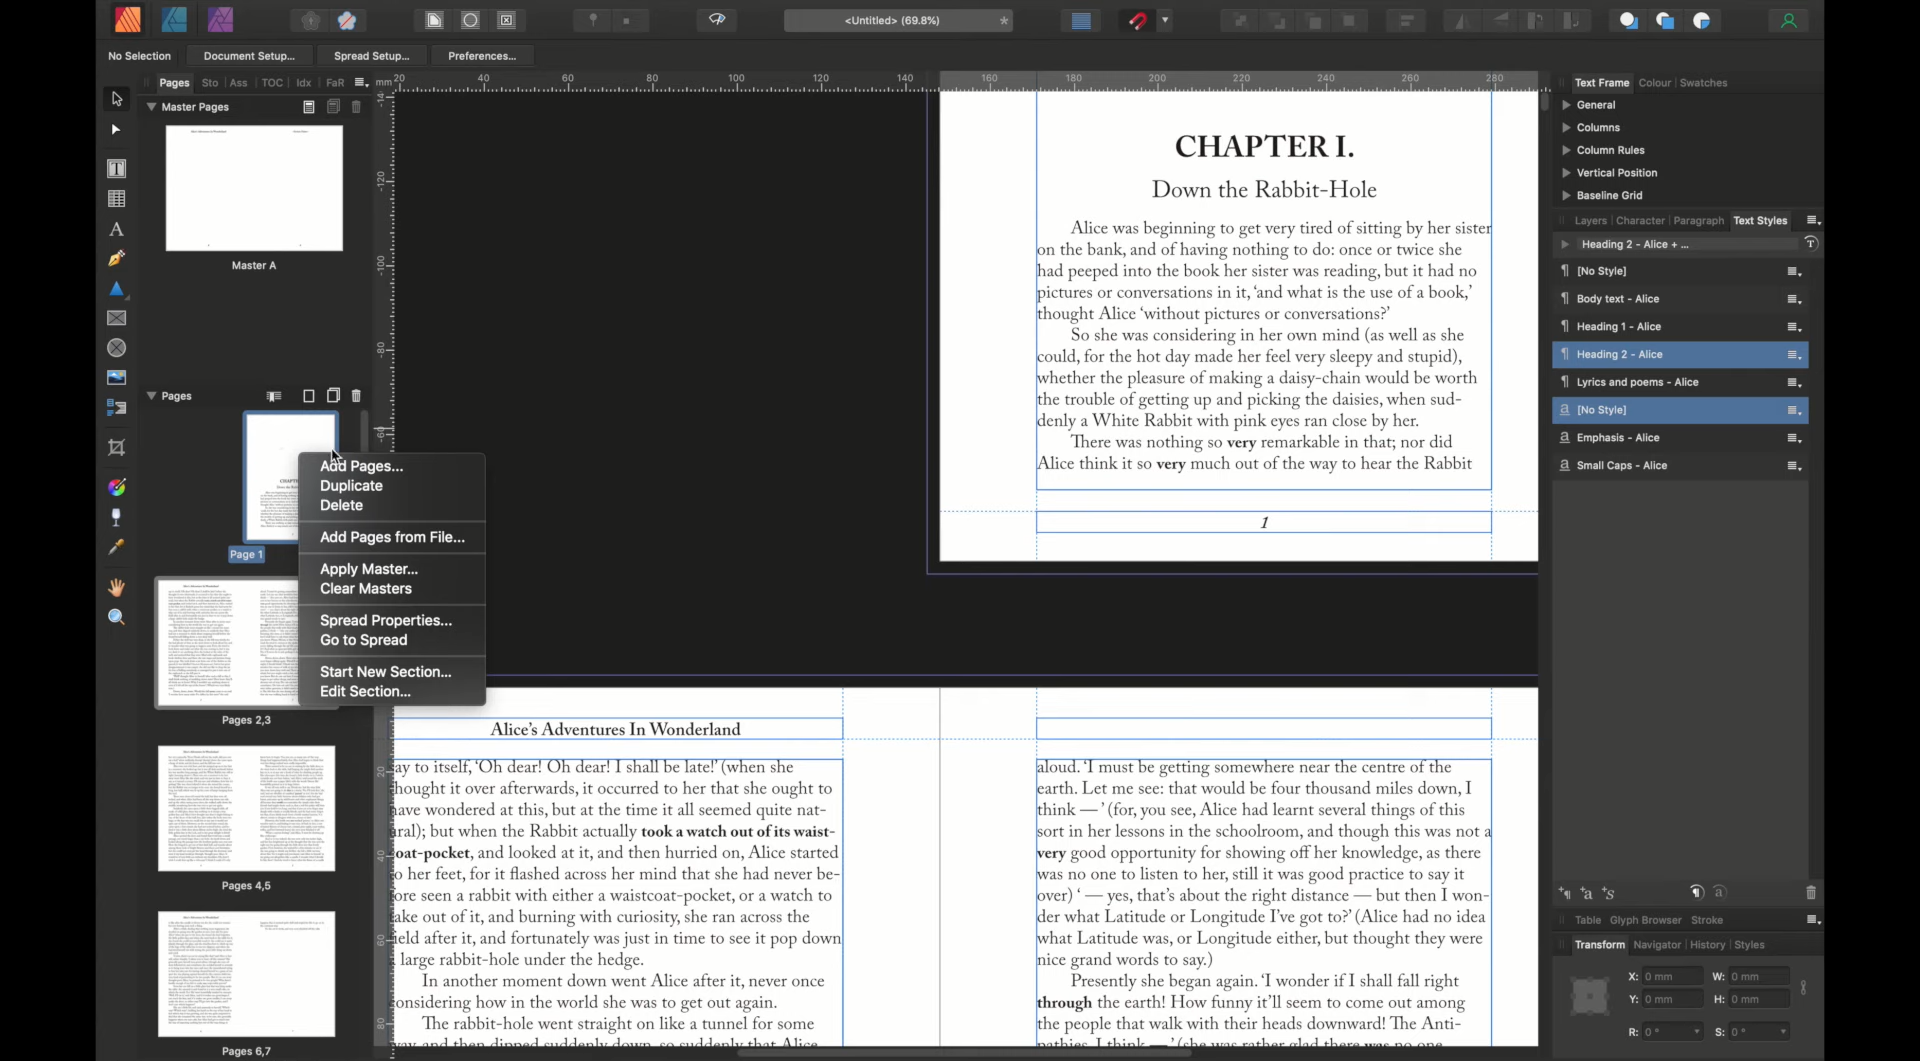Choose Add Pages... from context menu
The width and height of the screenshot is (1920, 1061).
pyautogui.click(x=361, y=466)
